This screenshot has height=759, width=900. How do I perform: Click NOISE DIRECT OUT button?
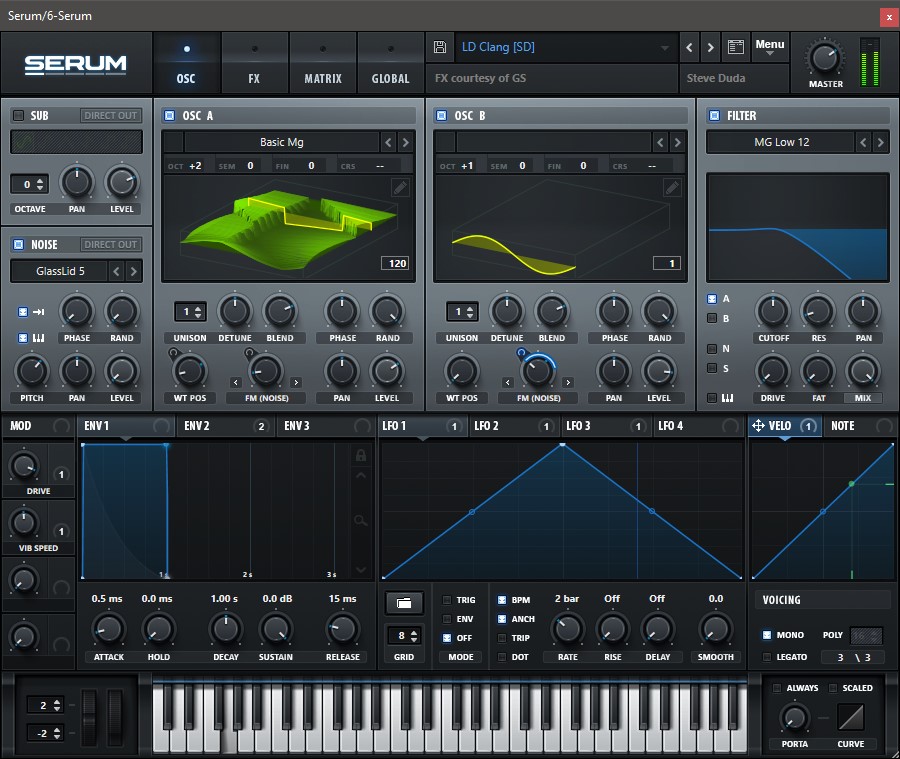(x=110, y=245)
